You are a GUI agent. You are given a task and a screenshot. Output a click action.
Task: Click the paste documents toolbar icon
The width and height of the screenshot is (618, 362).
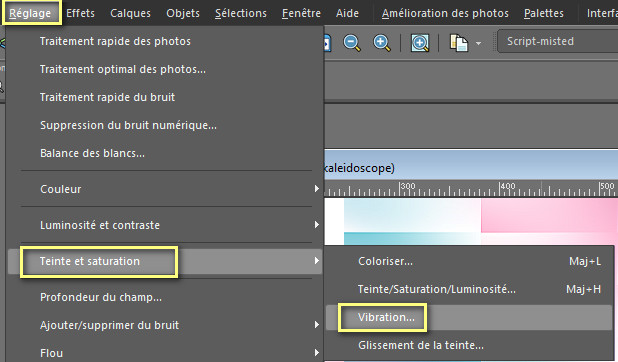pyautogui.click(x=459, y=43)
